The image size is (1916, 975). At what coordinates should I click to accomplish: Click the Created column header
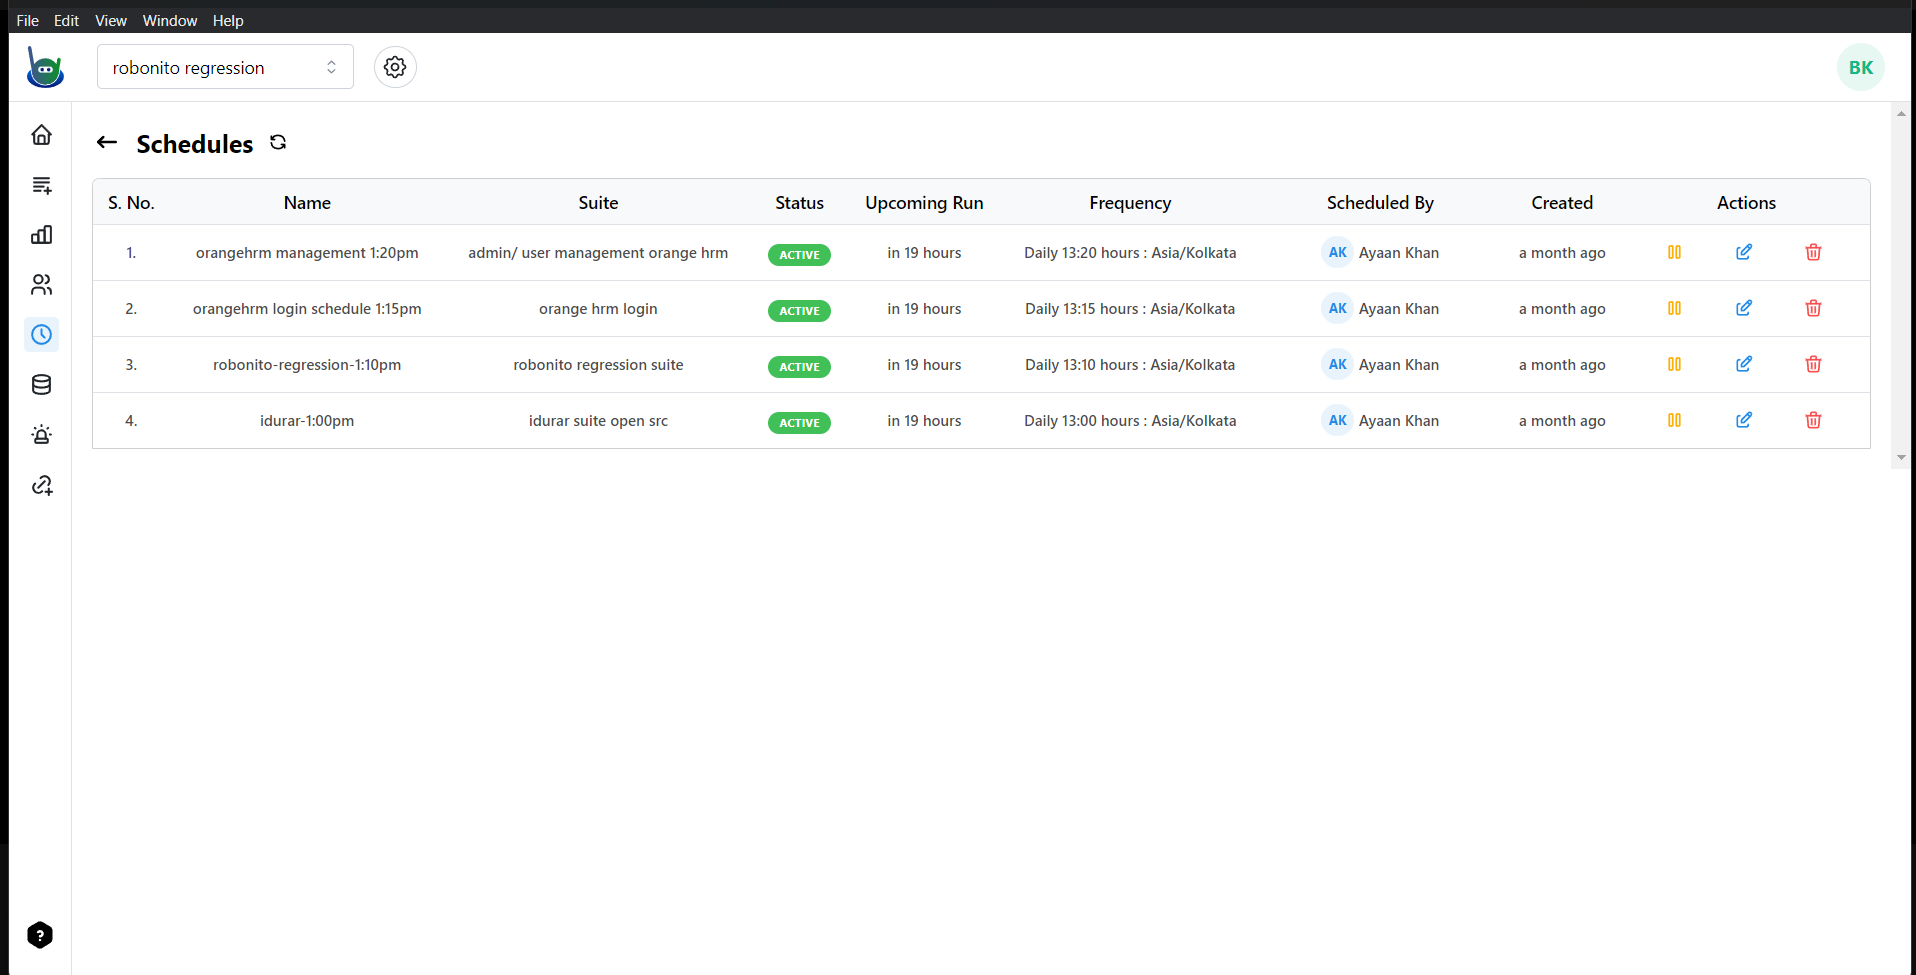[1562, 203]
